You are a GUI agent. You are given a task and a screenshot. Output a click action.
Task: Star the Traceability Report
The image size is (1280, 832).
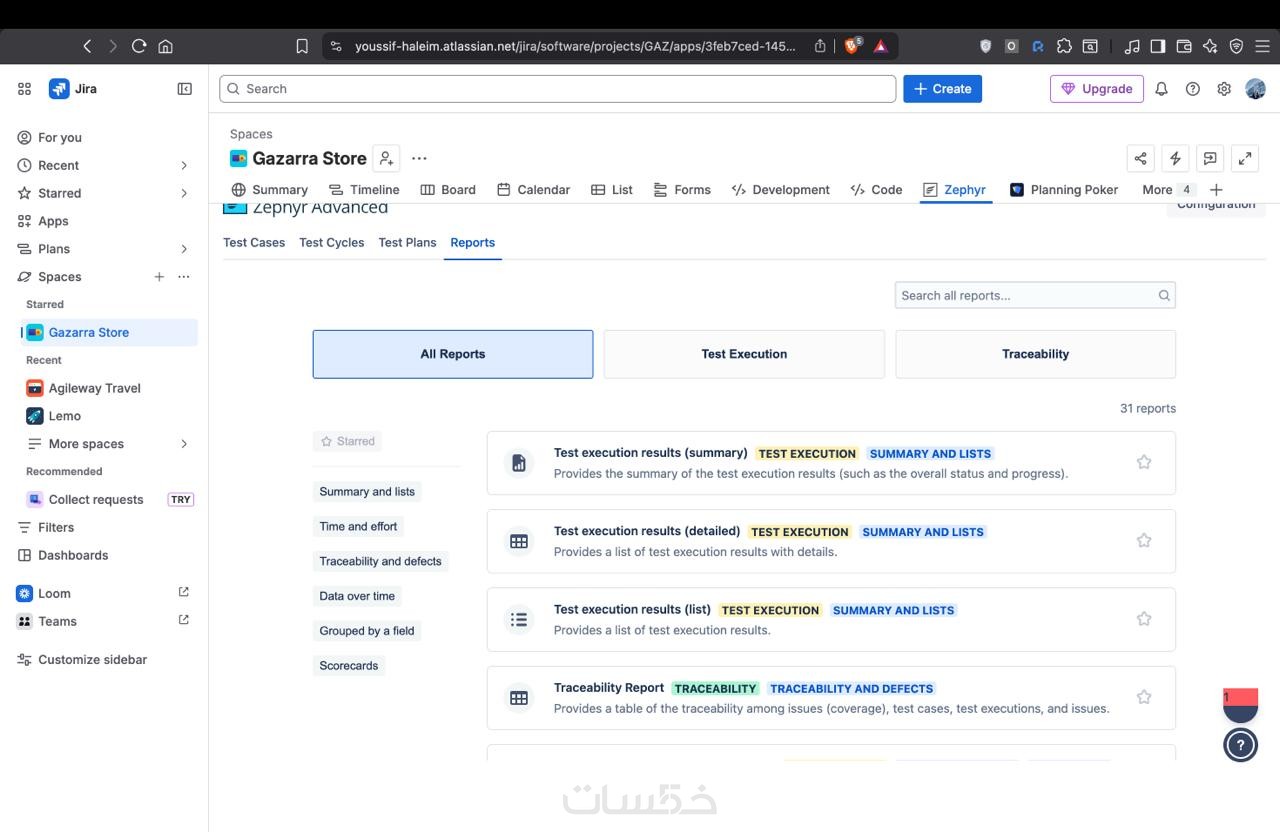pyautogui.click(x=1144, y=697)
